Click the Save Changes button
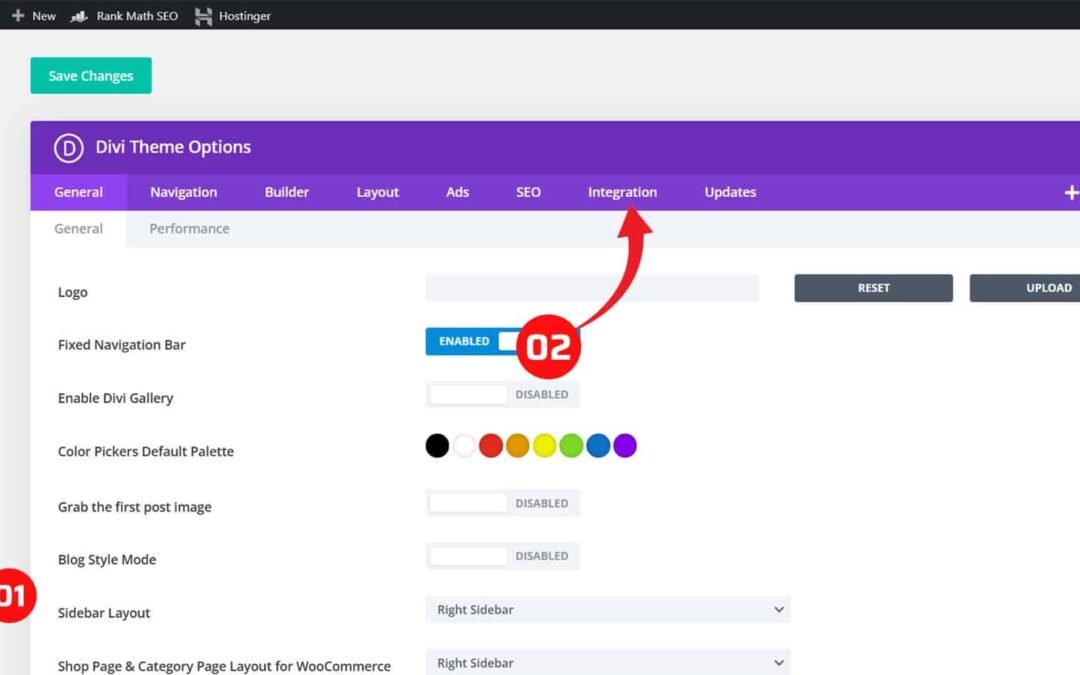This screenshot has height=675, width=1080. pos(91,76)
